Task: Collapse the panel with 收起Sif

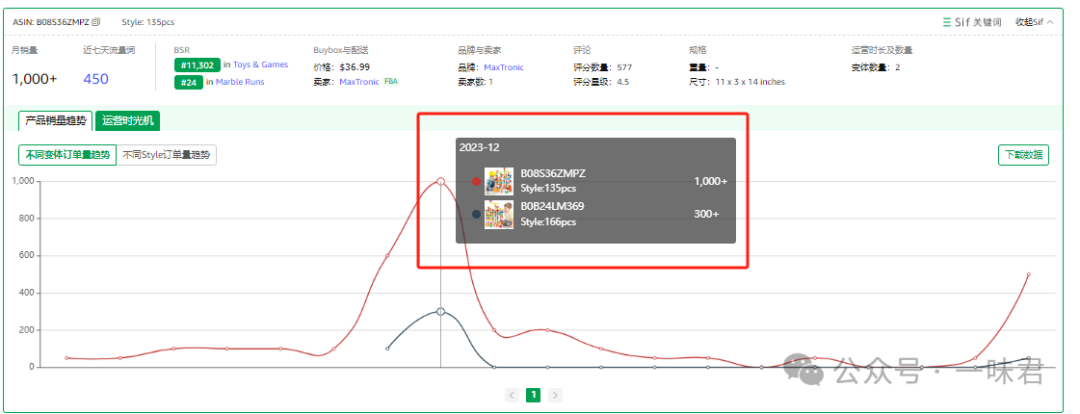Action: point(1034,22)
